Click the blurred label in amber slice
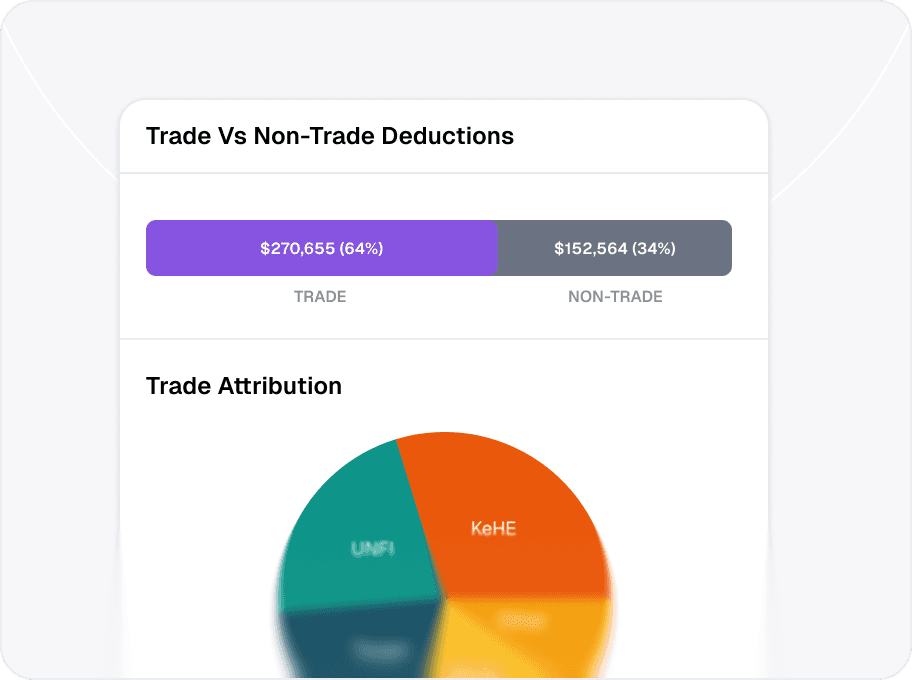Screen dimensions: 912x680 (521, 620)
